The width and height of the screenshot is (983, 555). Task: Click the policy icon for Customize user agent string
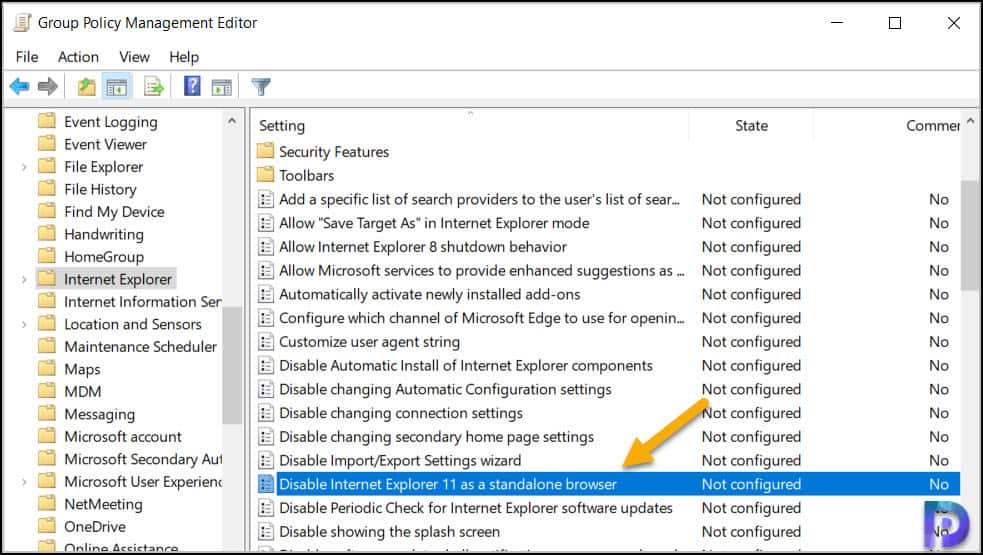point(266,342)
